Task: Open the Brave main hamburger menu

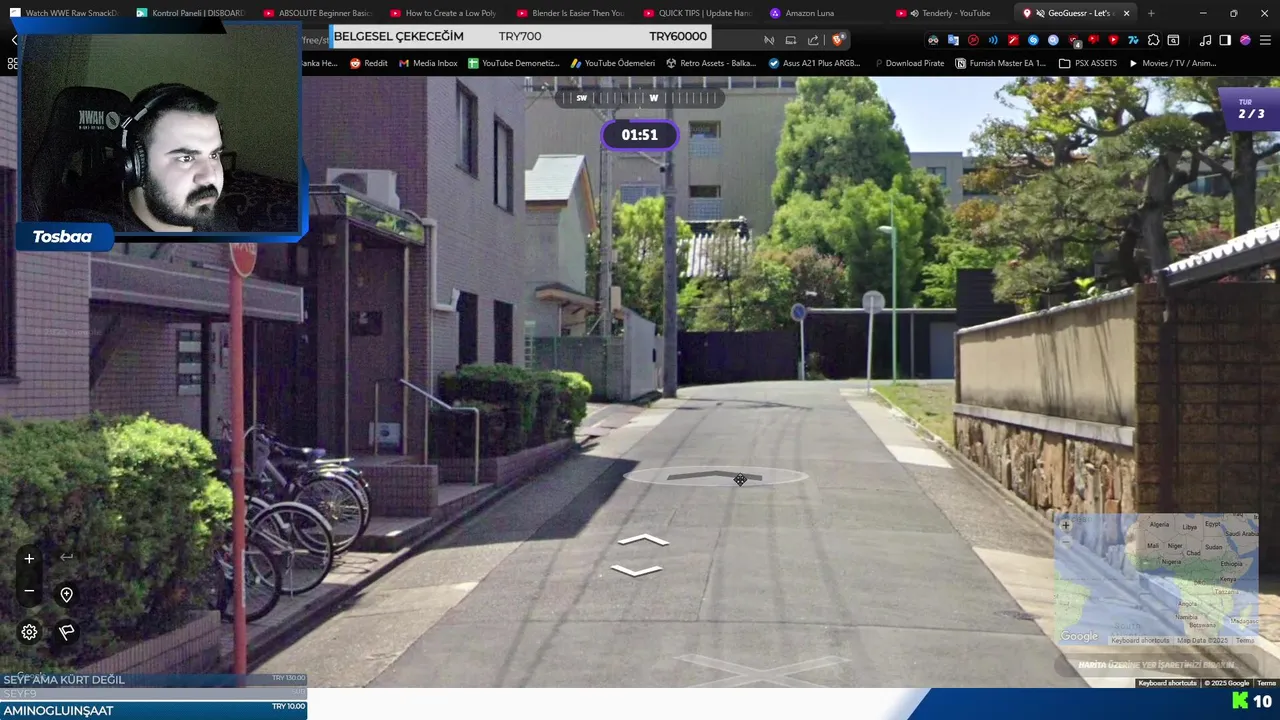Action: tap(1265, 40)
